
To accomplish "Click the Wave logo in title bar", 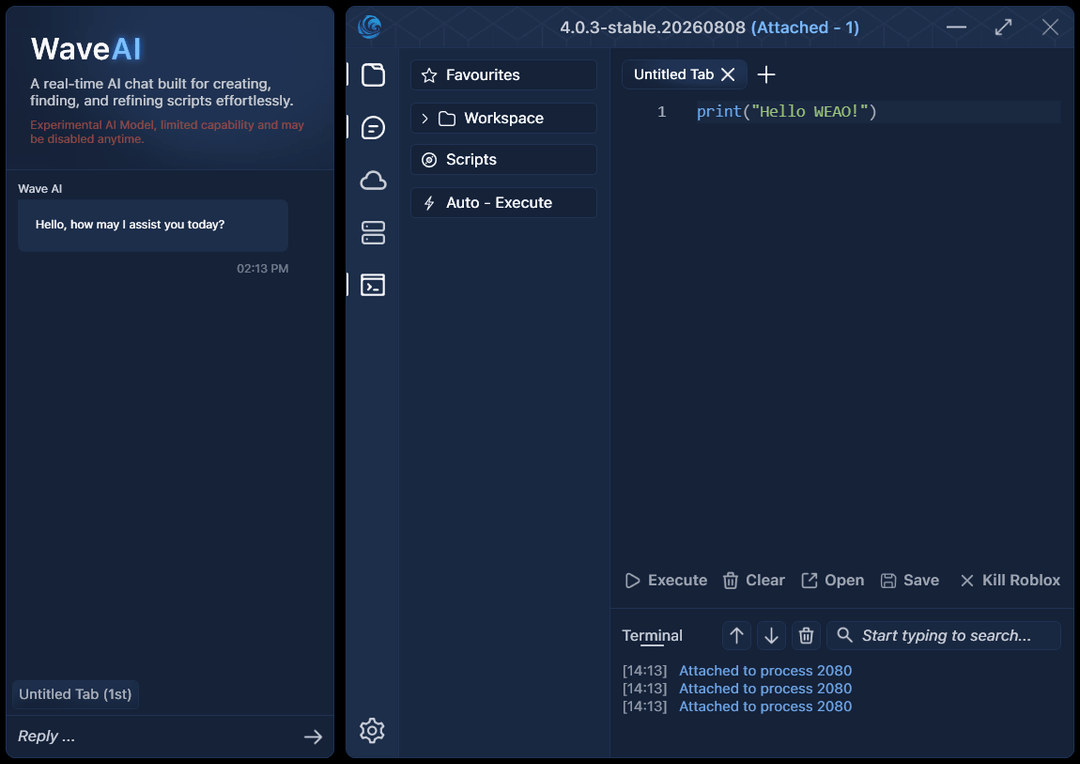I will (370, 27).
